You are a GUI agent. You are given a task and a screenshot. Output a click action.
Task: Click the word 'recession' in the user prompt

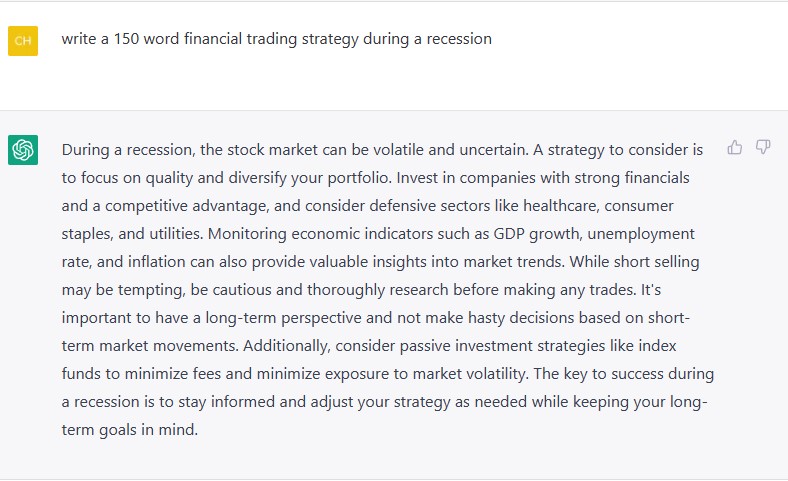459,39
